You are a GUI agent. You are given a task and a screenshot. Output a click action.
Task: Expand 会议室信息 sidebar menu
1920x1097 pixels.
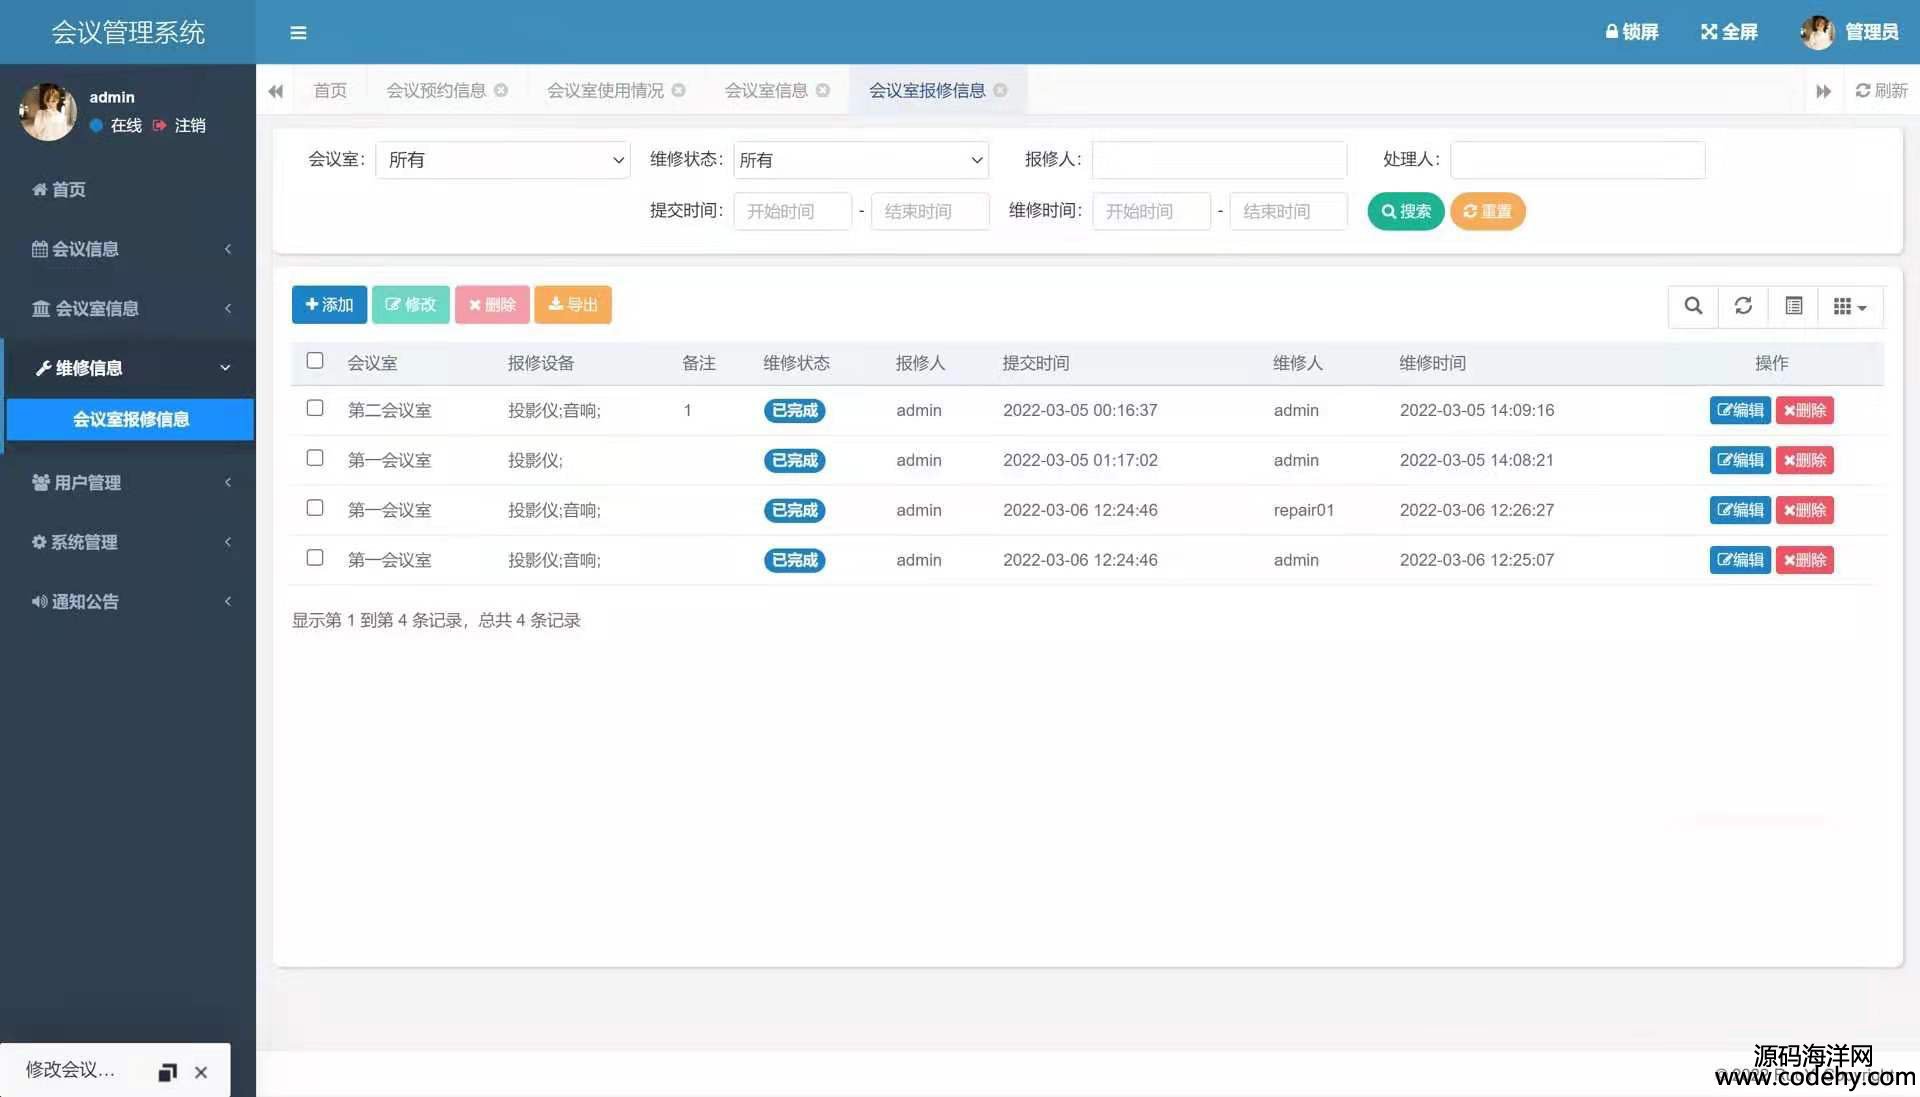(128, 308)
